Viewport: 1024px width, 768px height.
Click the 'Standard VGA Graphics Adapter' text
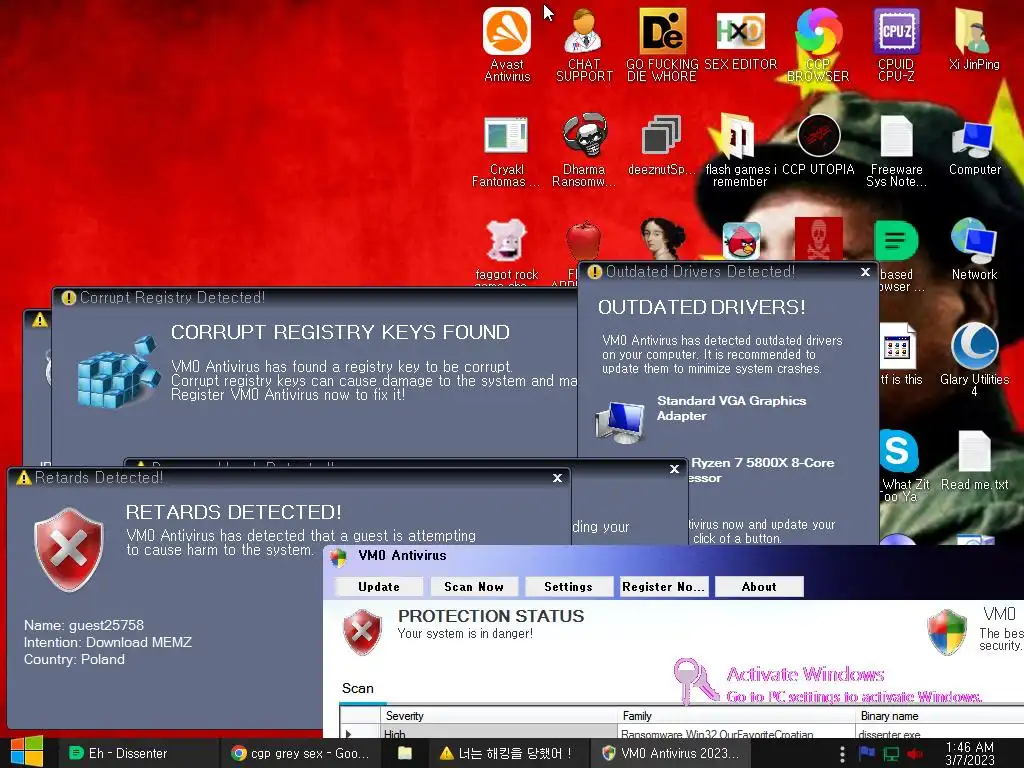pos(731,408)
